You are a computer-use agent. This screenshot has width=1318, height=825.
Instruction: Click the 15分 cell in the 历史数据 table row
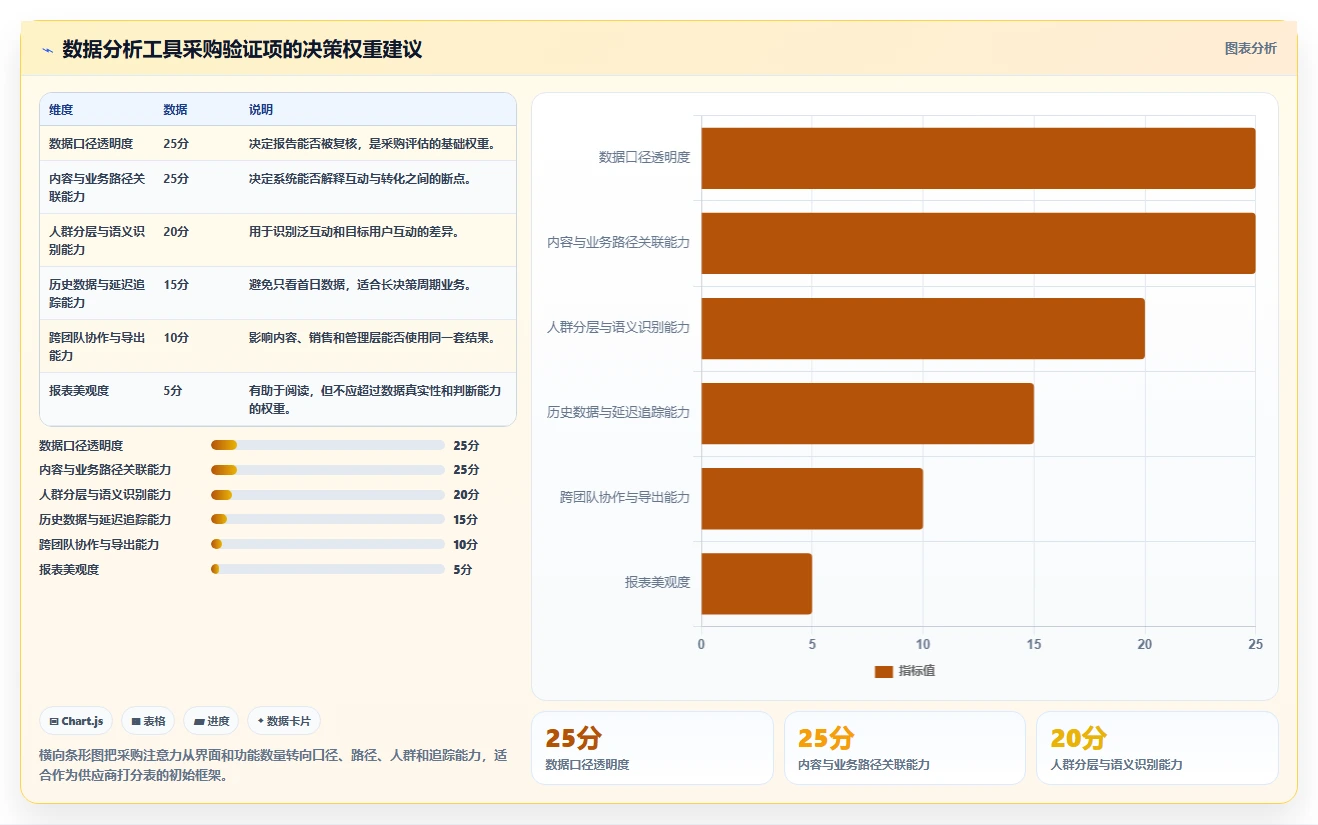176,285
